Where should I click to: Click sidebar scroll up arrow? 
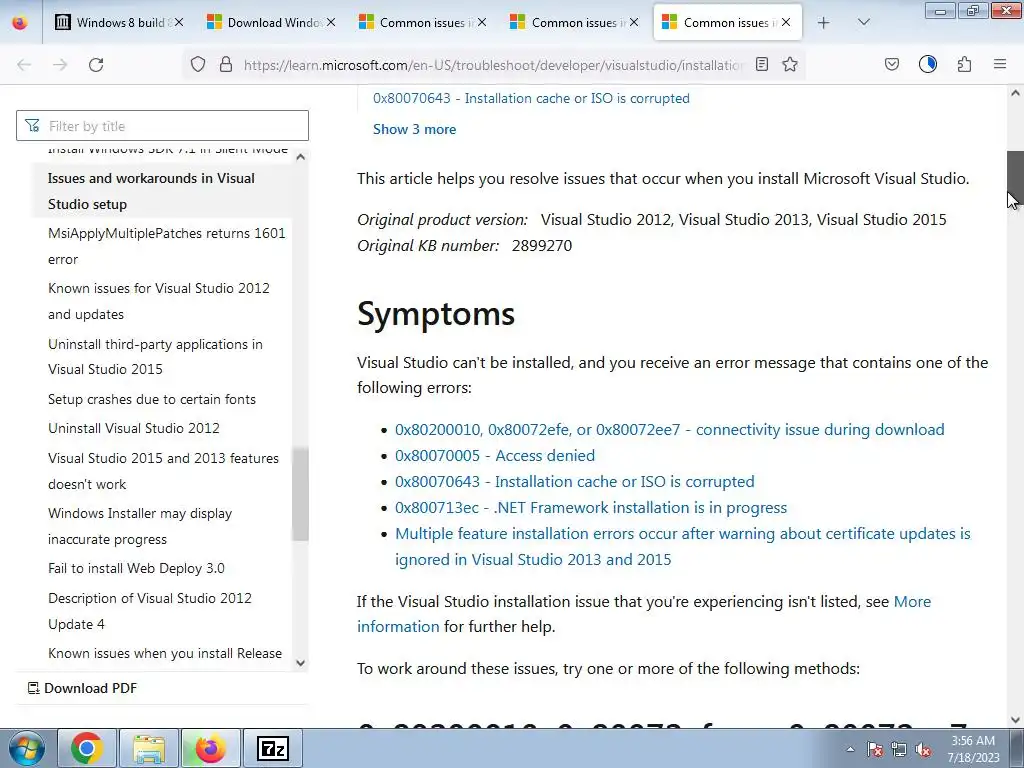coord(300,157)
